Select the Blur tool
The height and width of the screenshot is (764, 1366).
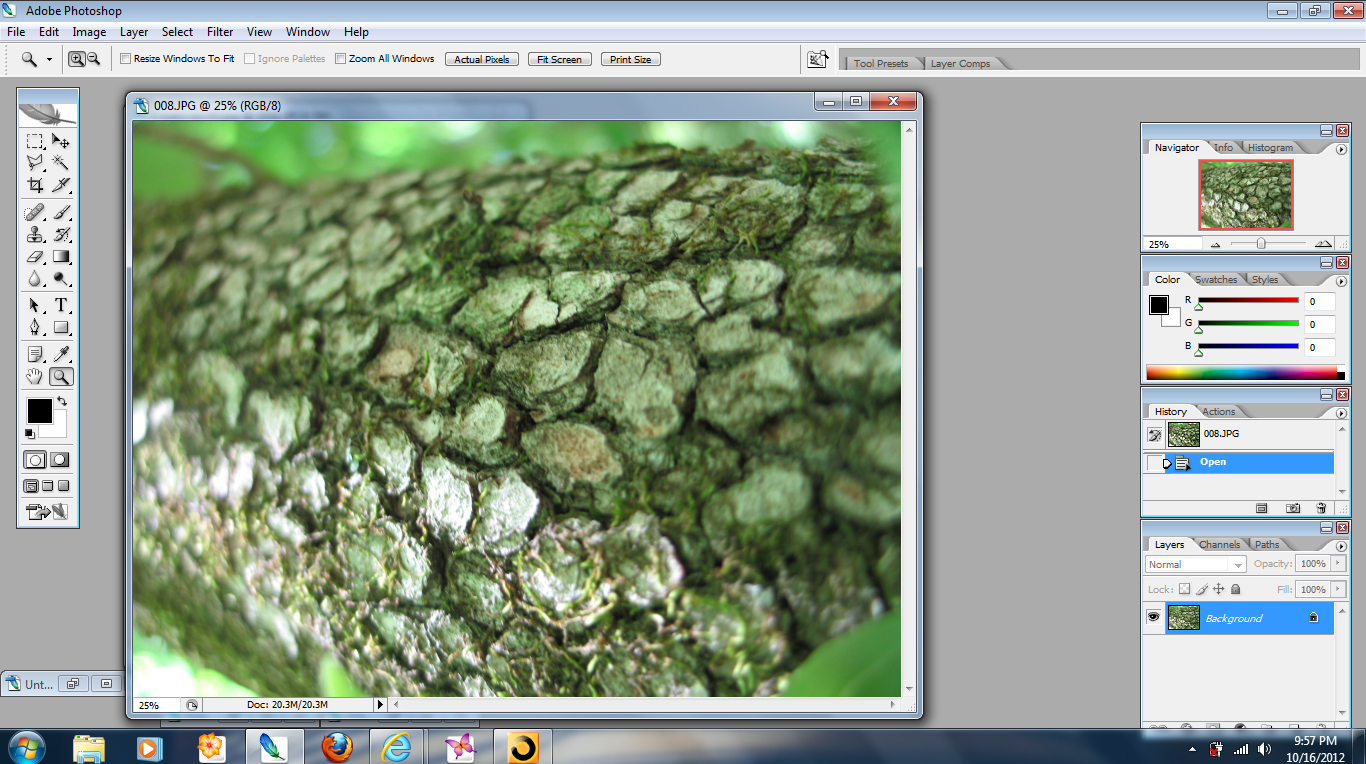(x=35, y=279)
